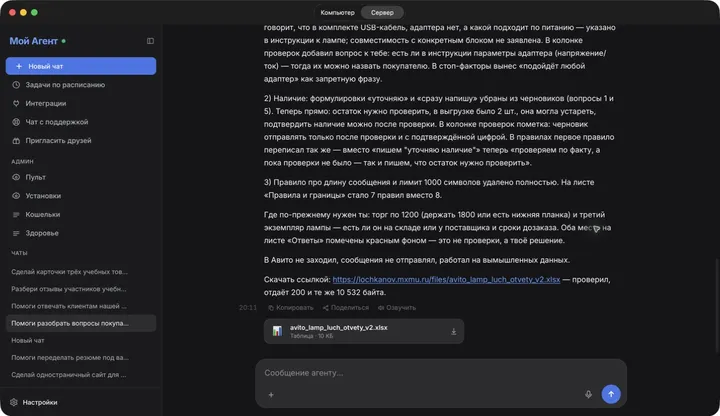Image resolution: width=720 pixels, height=416 pixels.
Task: Send message with the blue arrow button
Action: [611, 394]
